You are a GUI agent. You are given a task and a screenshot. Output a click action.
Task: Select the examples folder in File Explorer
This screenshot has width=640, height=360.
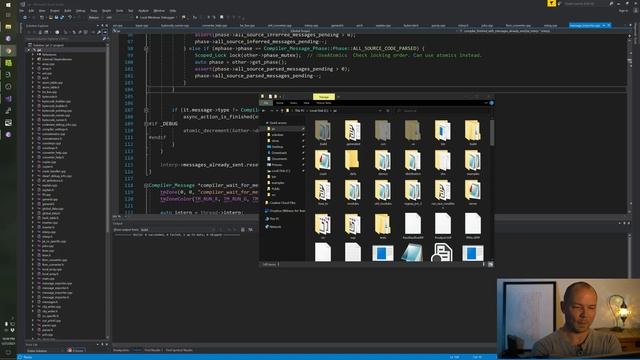coord(473,162)
